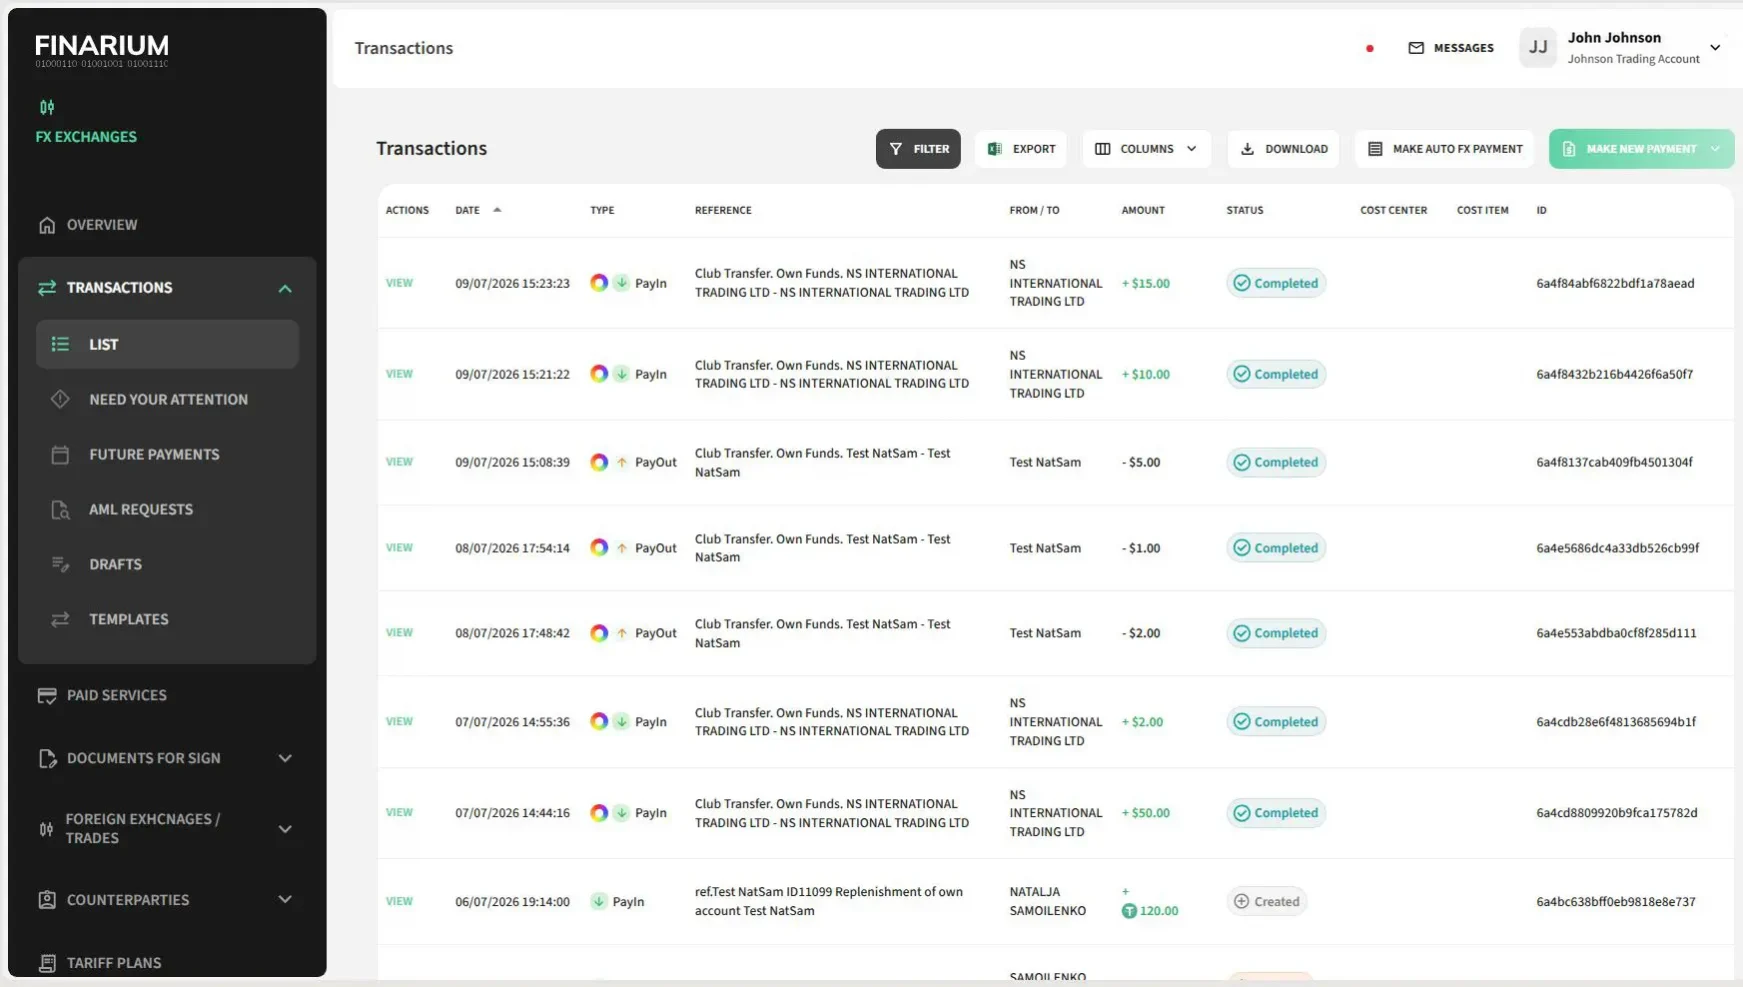Open the Columns dropdown
This screenshot has width=1743, height=987.
tap(1146, 149)
